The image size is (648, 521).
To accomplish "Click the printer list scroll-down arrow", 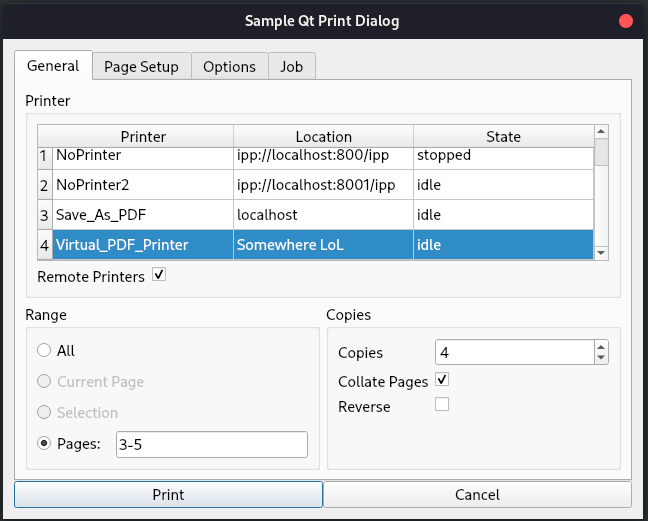I will click(x=601, y=252).
